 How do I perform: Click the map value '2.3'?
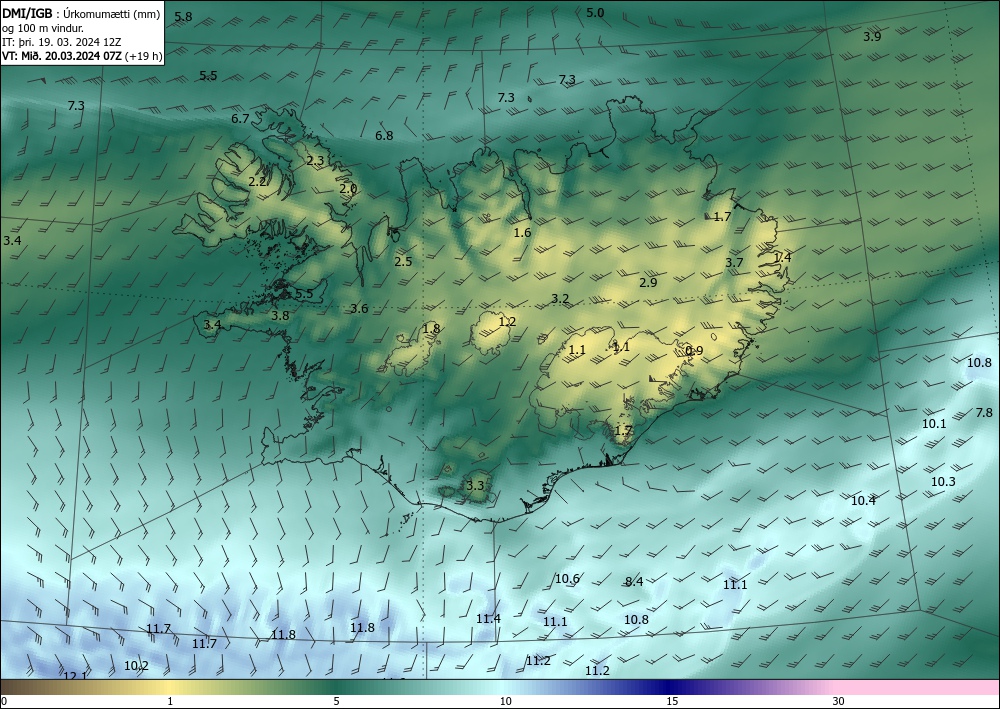pos(315,160)
